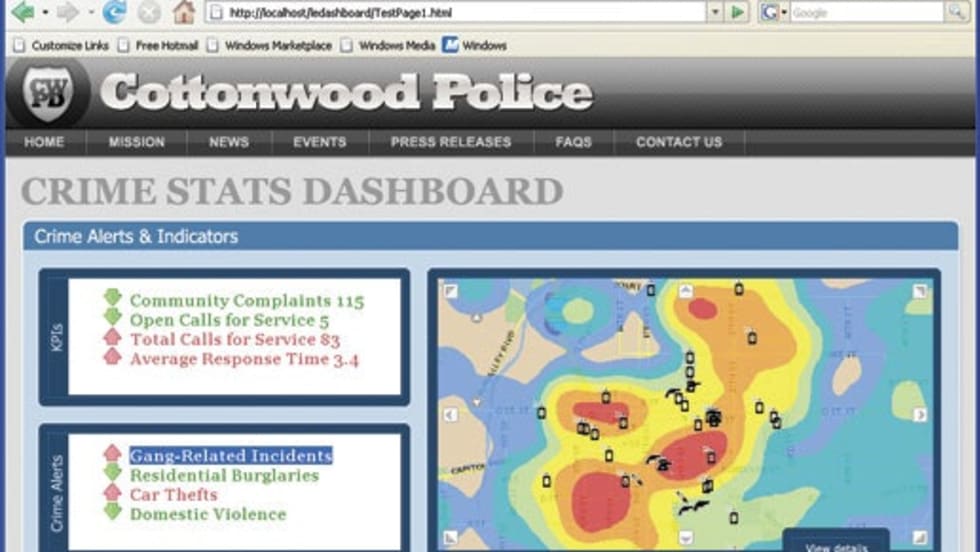Pan the crime map up with the top arrow
The width and height of the screenshot is (980, 552).
coord(685,291)
